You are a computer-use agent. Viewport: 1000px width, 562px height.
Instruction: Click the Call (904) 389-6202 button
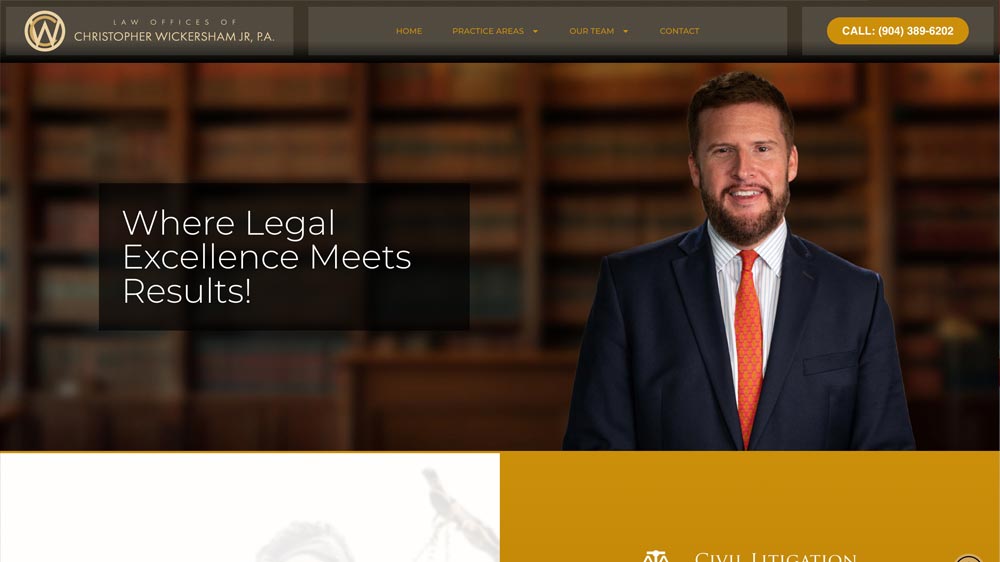point(897,31)
